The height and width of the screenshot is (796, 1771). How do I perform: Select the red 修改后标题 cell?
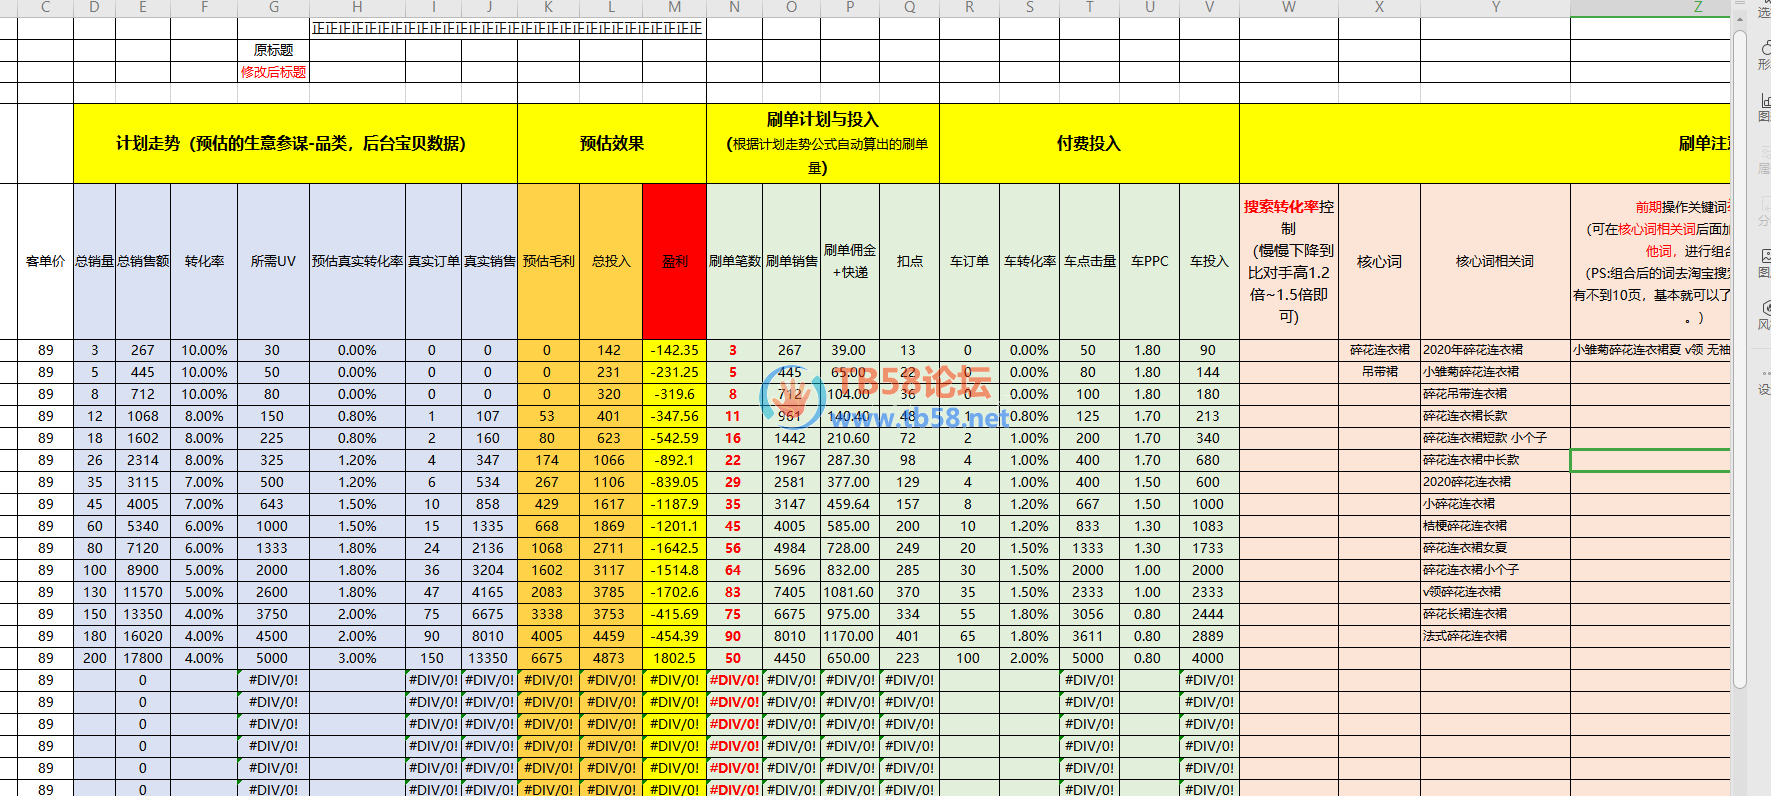(x=274, y=72)
